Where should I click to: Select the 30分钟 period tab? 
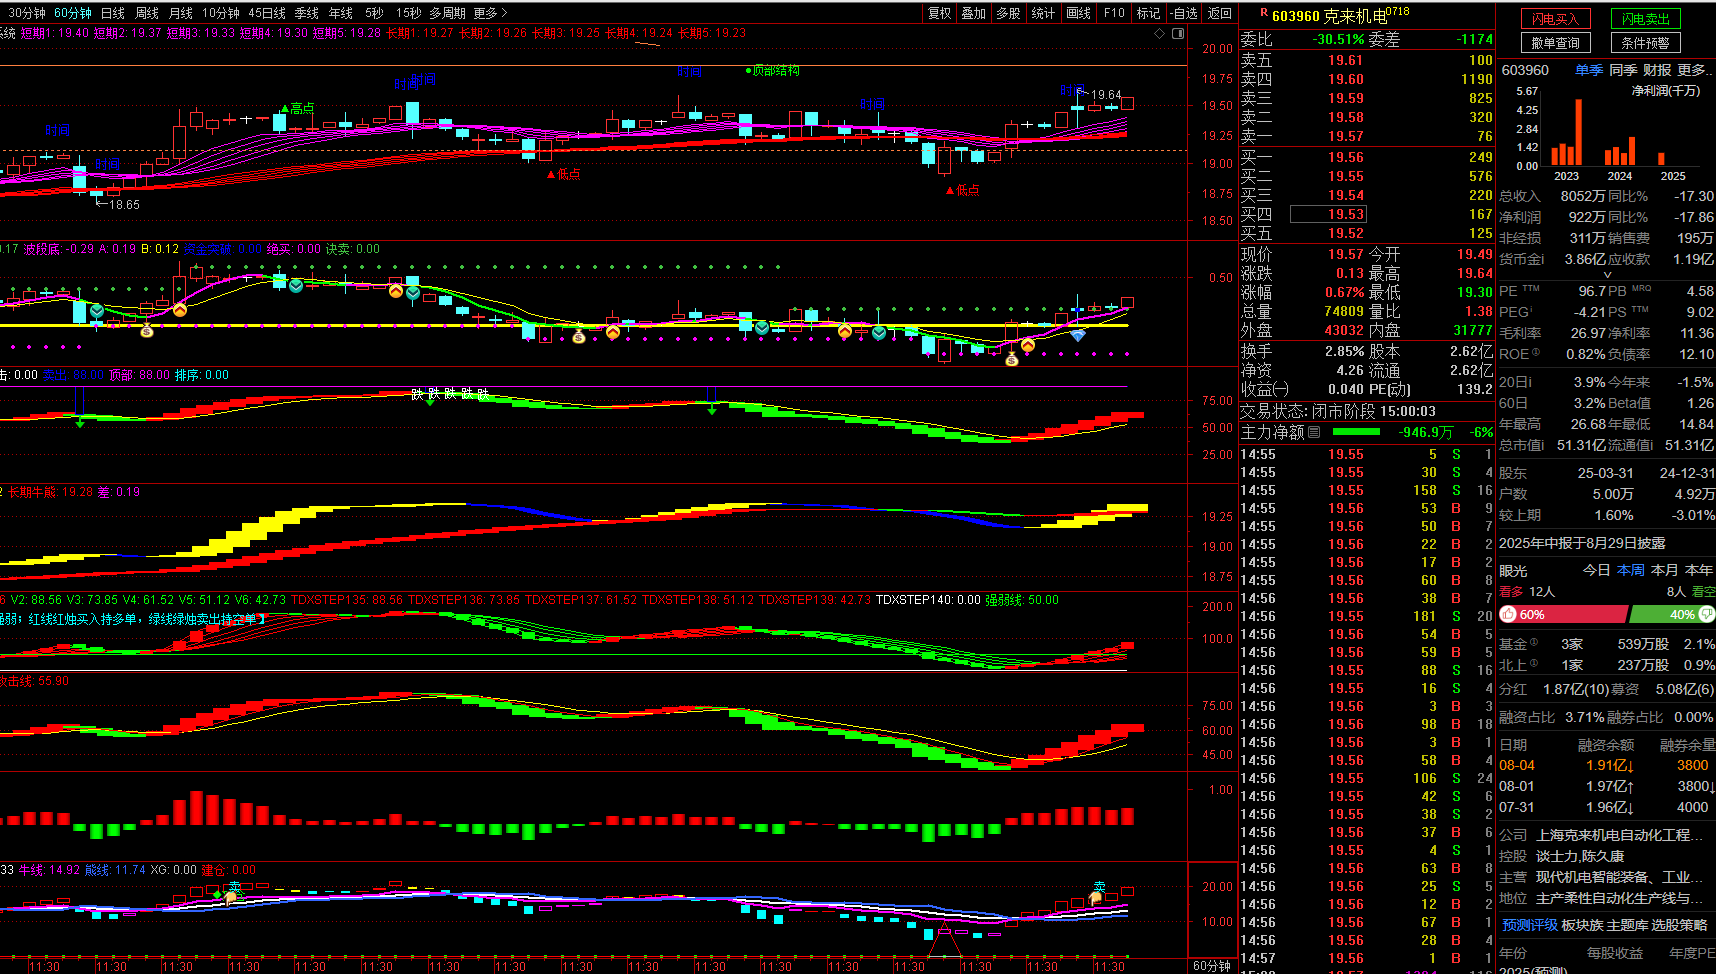point(27,13)
